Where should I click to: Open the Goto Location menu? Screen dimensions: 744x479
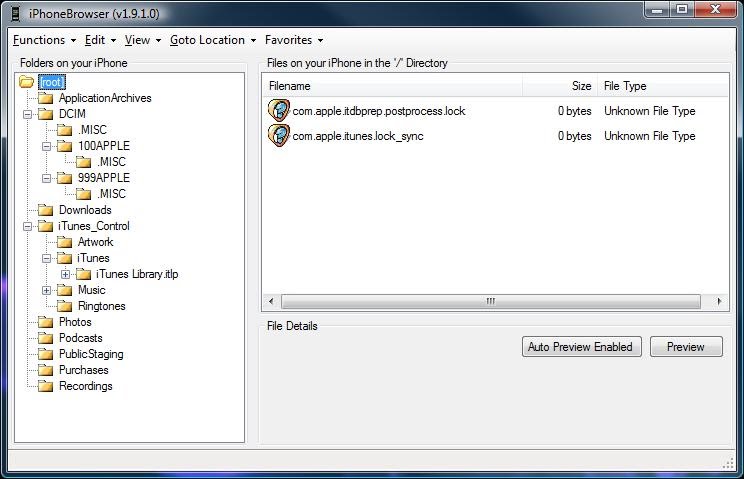click(213, 40)
